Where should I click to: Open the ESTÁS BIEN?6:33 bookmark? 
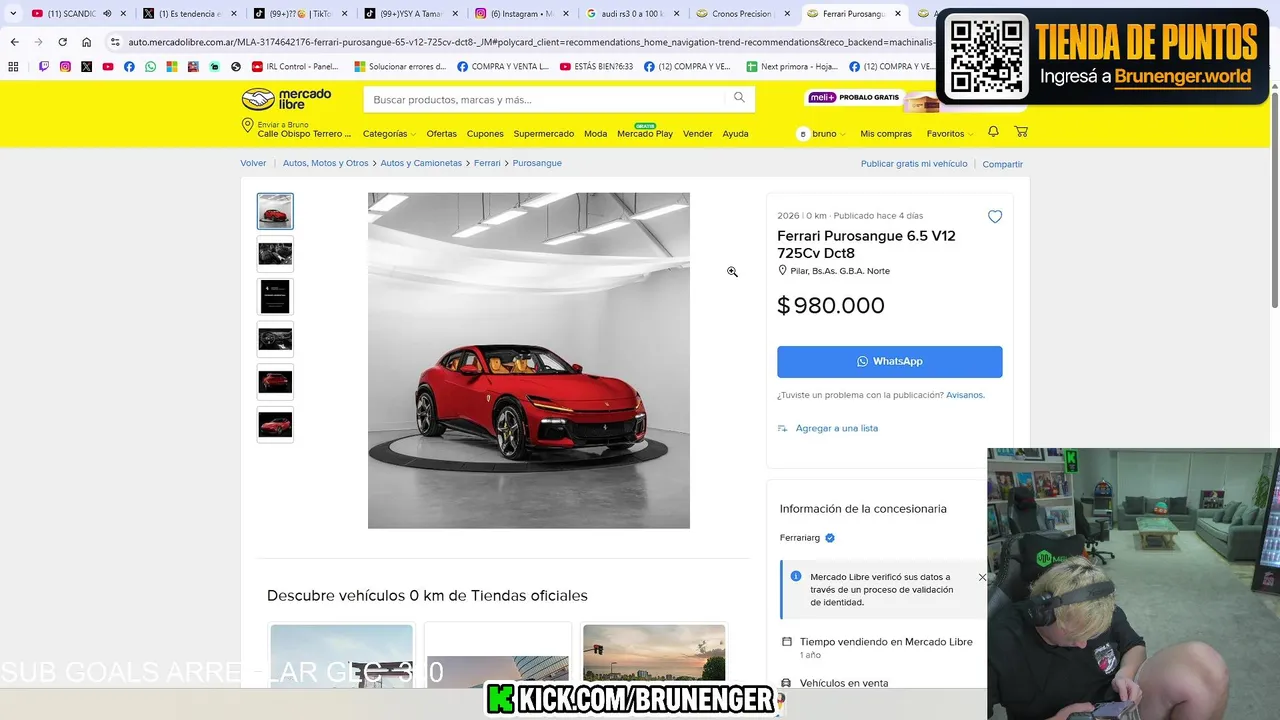pyautogui.click(x=597, y=67)
